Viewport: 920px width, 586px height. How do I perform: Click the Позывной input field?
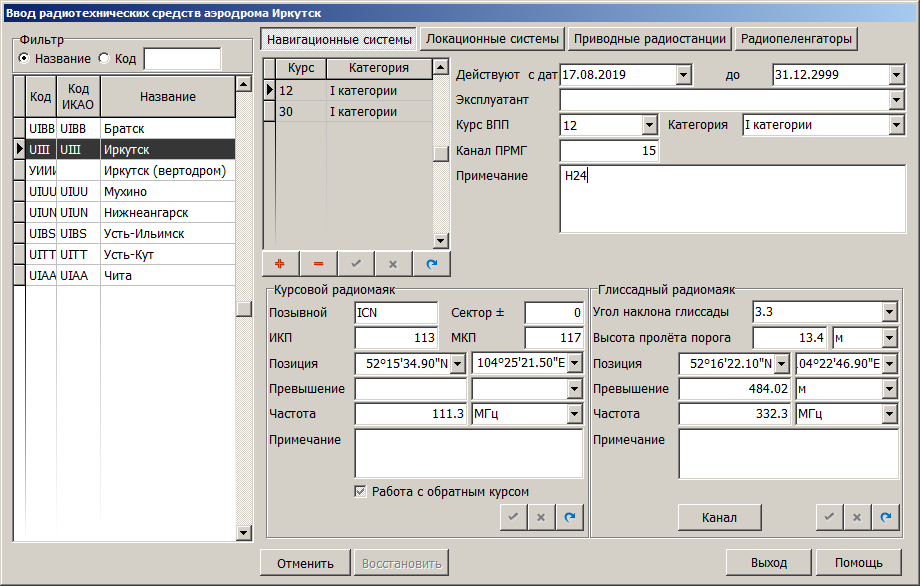(x=396, y=313)
